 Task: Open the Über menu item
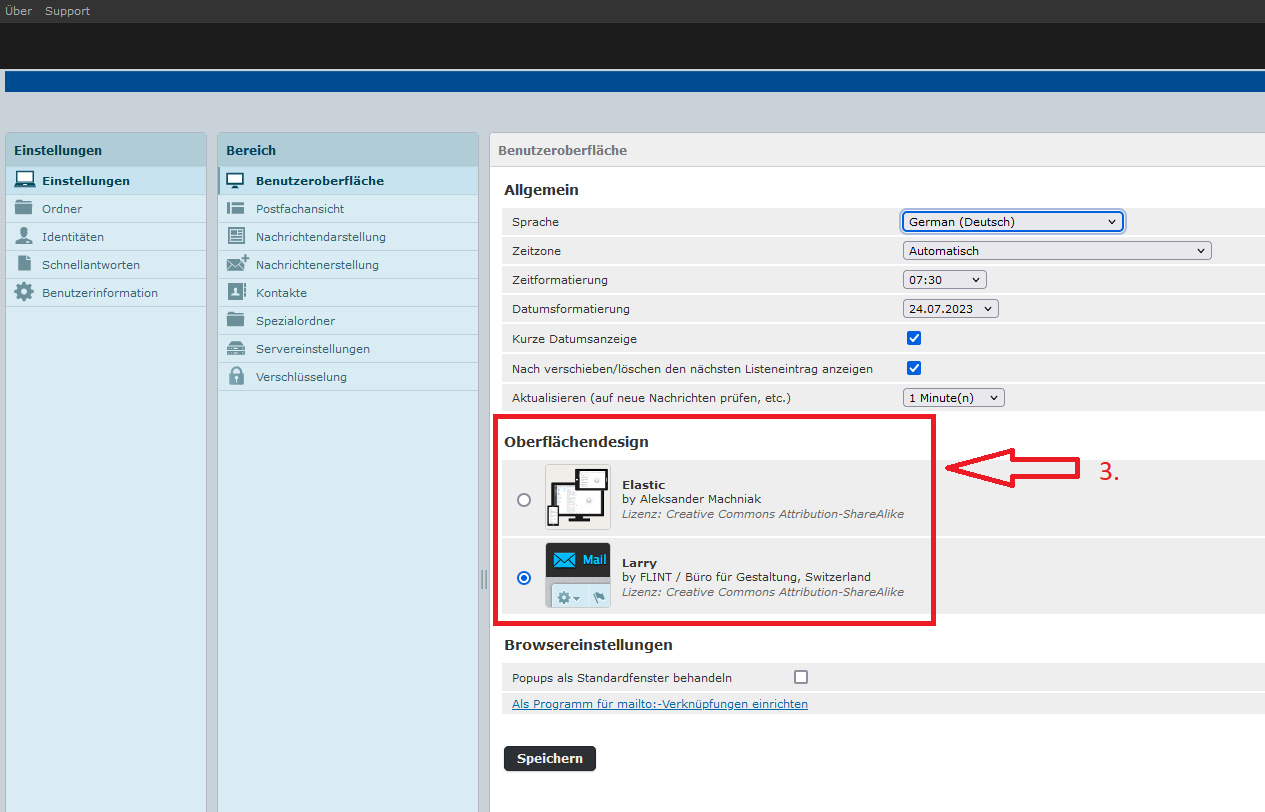pos(18,11)
